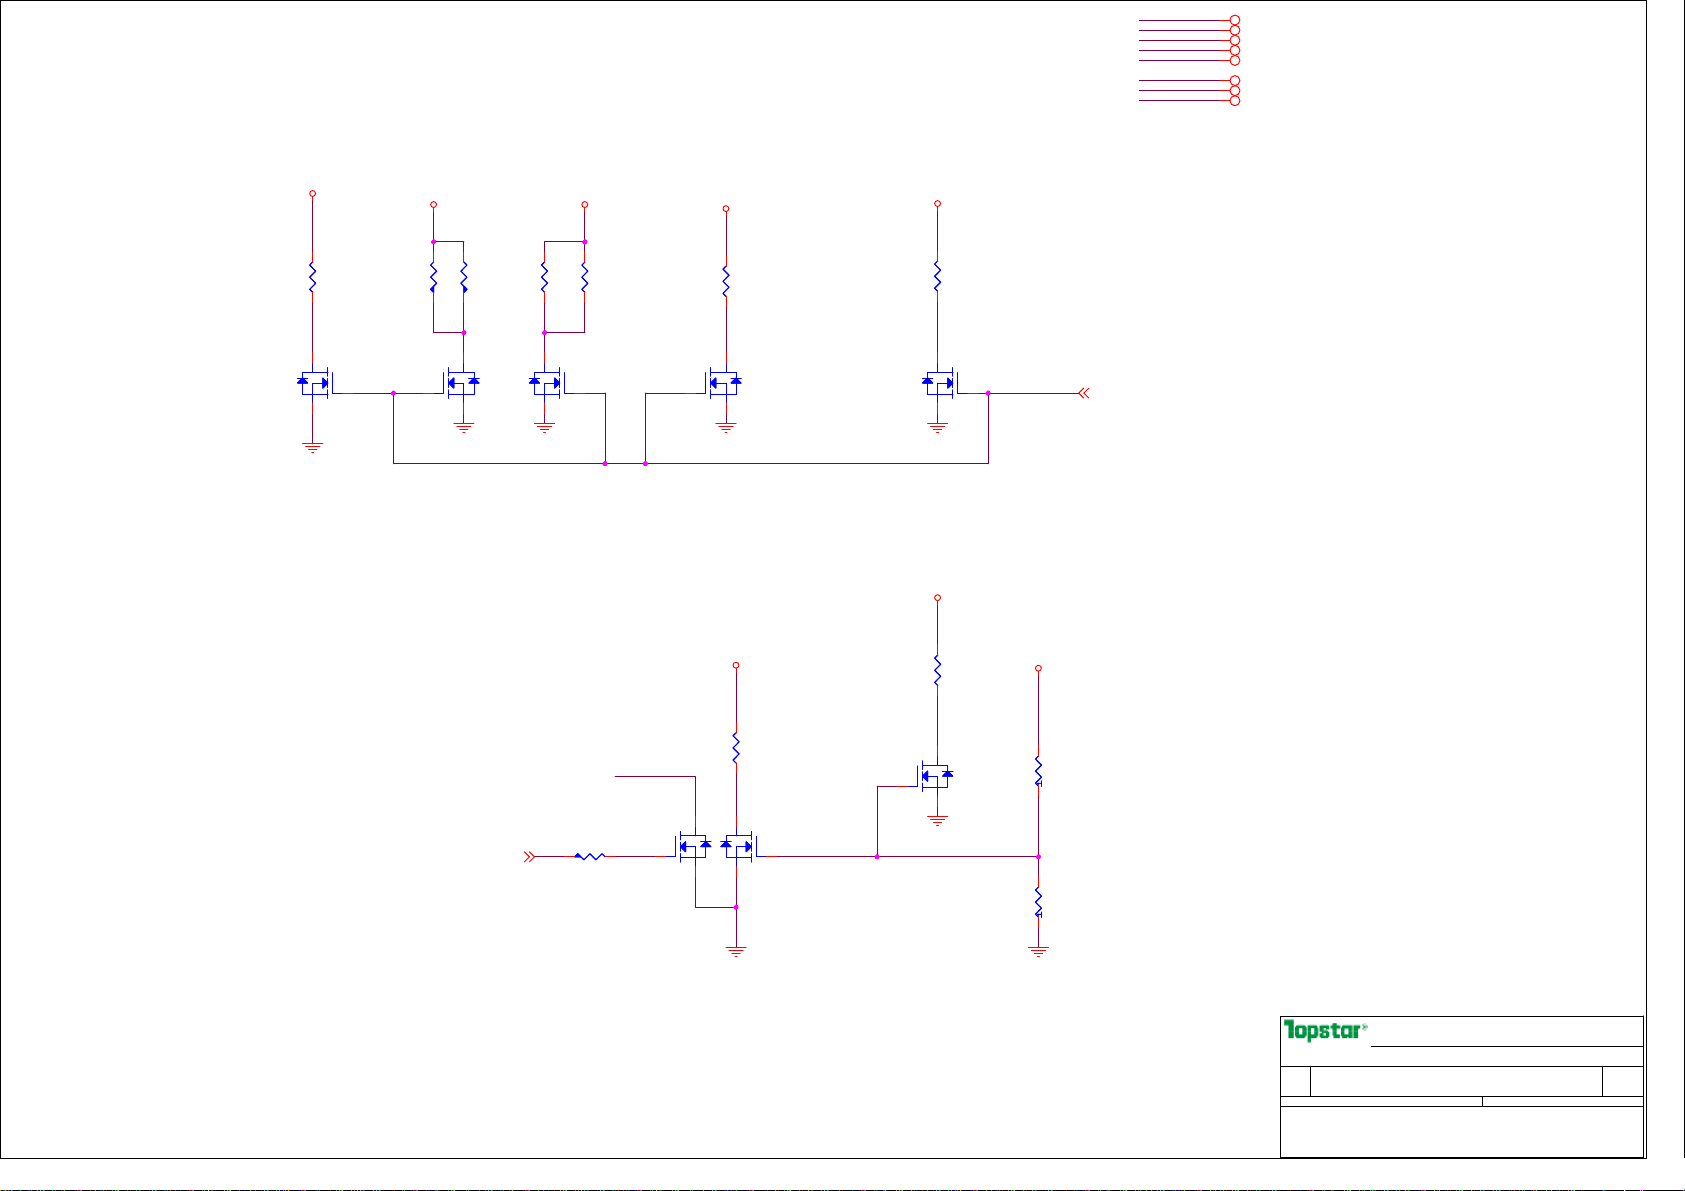Click the Topstar logo in title block

[1325, 1031]
